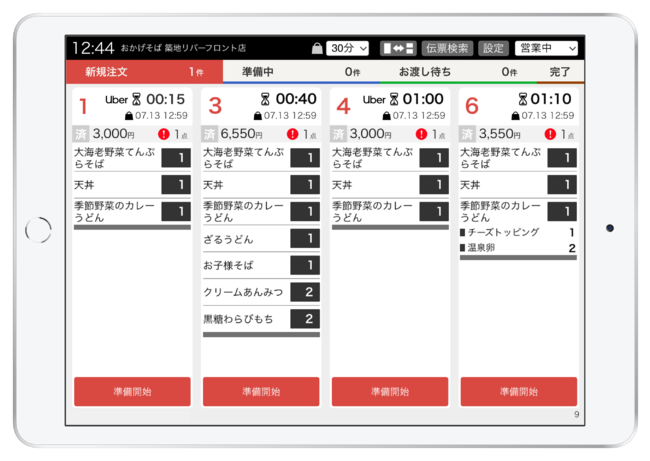Click the red alert icon on order 3
The height and width of the screenshot is (461, 650).
pos(292,134)
